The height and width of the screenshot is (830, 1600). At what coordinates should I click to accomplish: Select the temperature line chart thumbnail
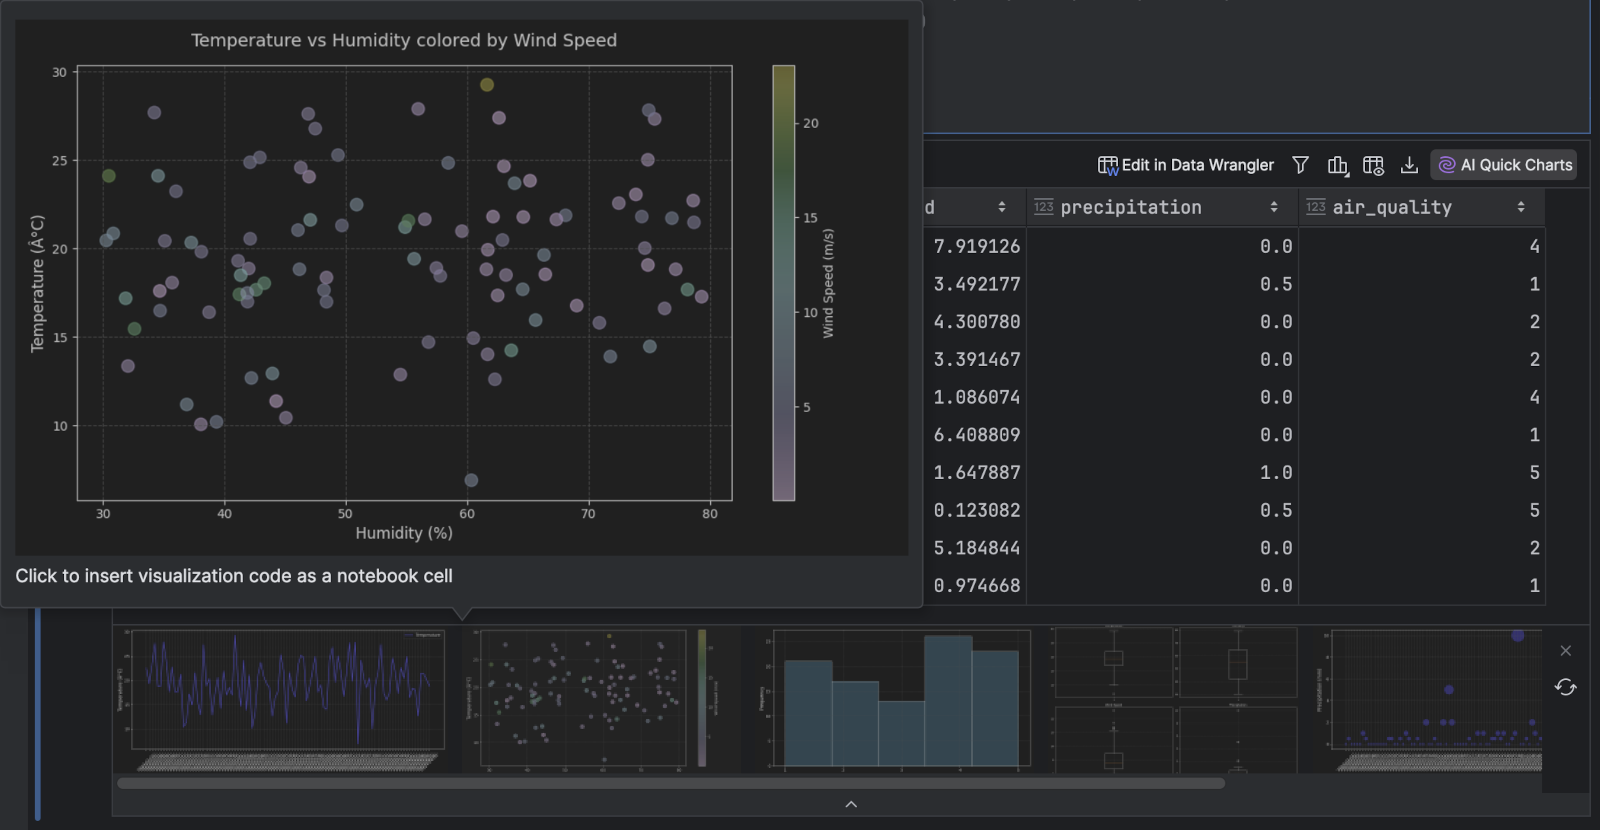286,699
